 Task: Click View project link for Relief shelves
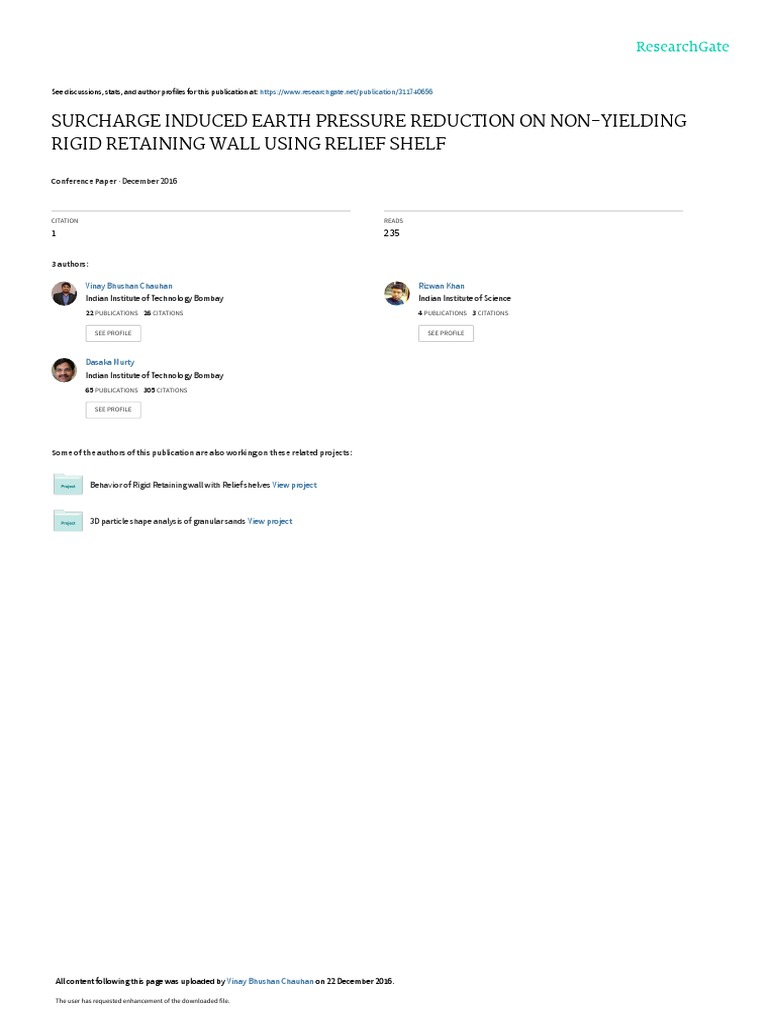[x=295, y=485]
